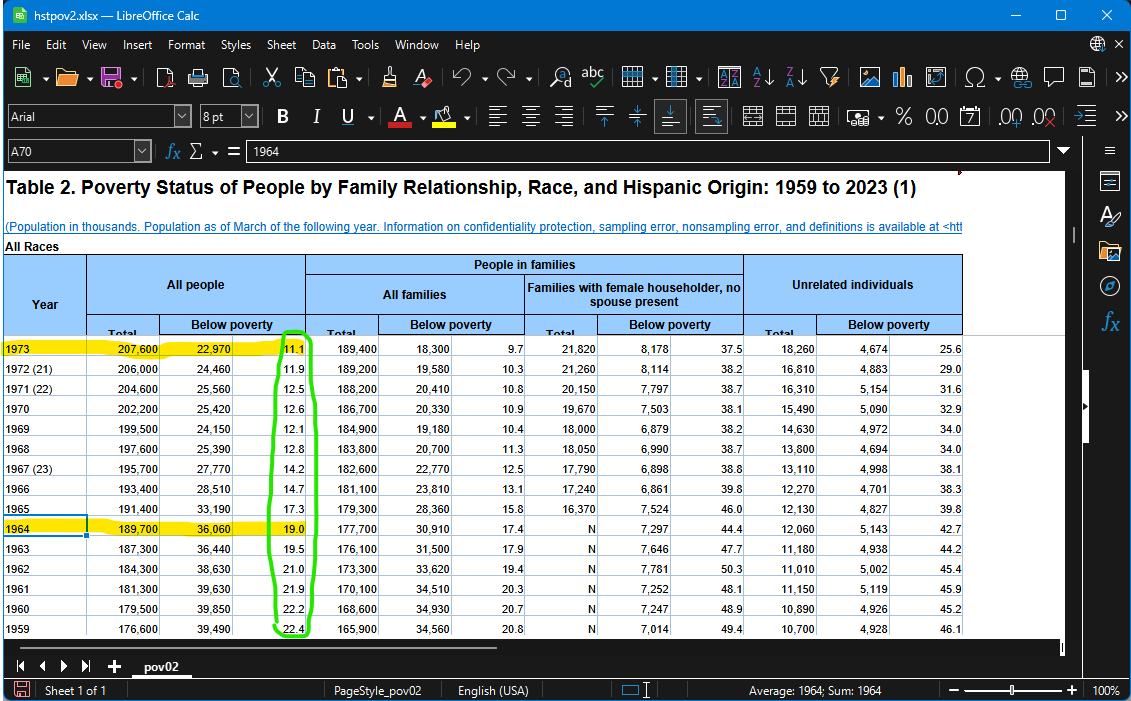The image size is (1131, 701).
Task: Click the Print icon in toolbar
Action: [x=198, y=77]
